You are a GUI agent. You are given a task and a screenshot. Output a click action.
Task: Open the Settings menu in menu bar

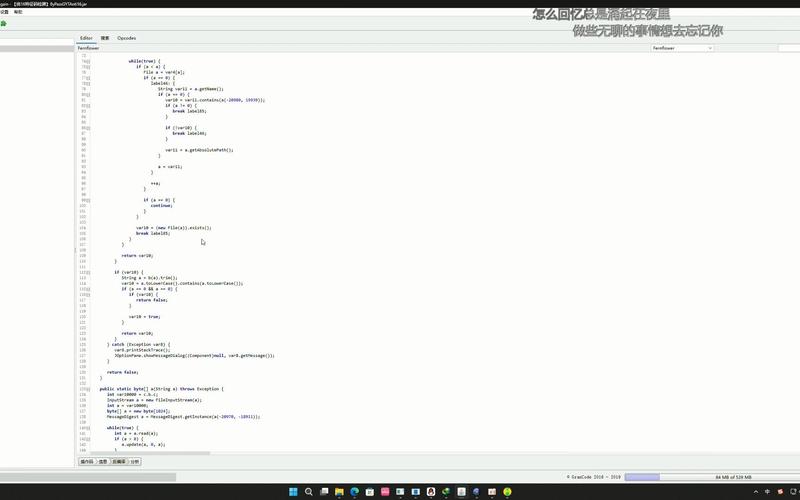[x=4, y=12]
